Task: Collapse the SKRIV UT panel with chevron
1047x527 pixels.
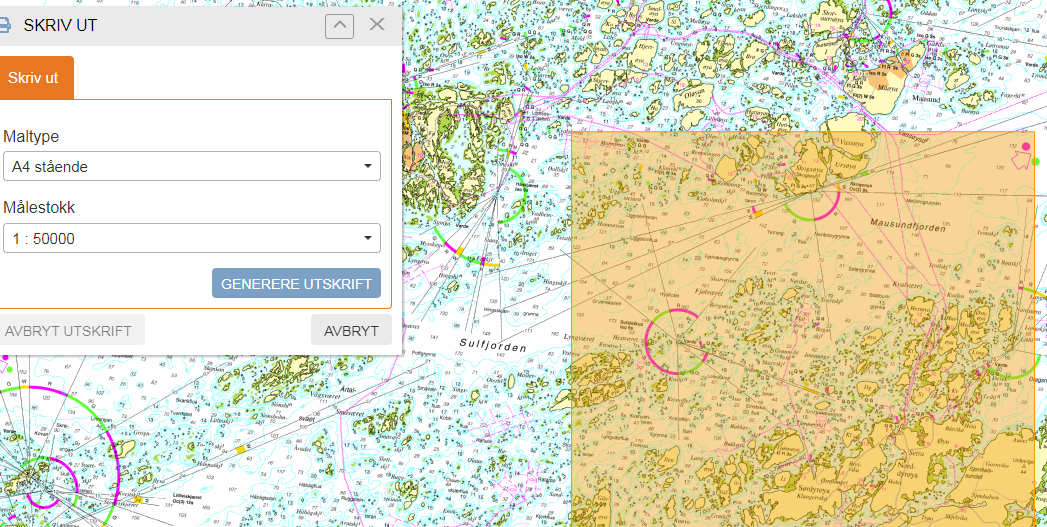Action: pyautogui.click(x=339, y=25)
